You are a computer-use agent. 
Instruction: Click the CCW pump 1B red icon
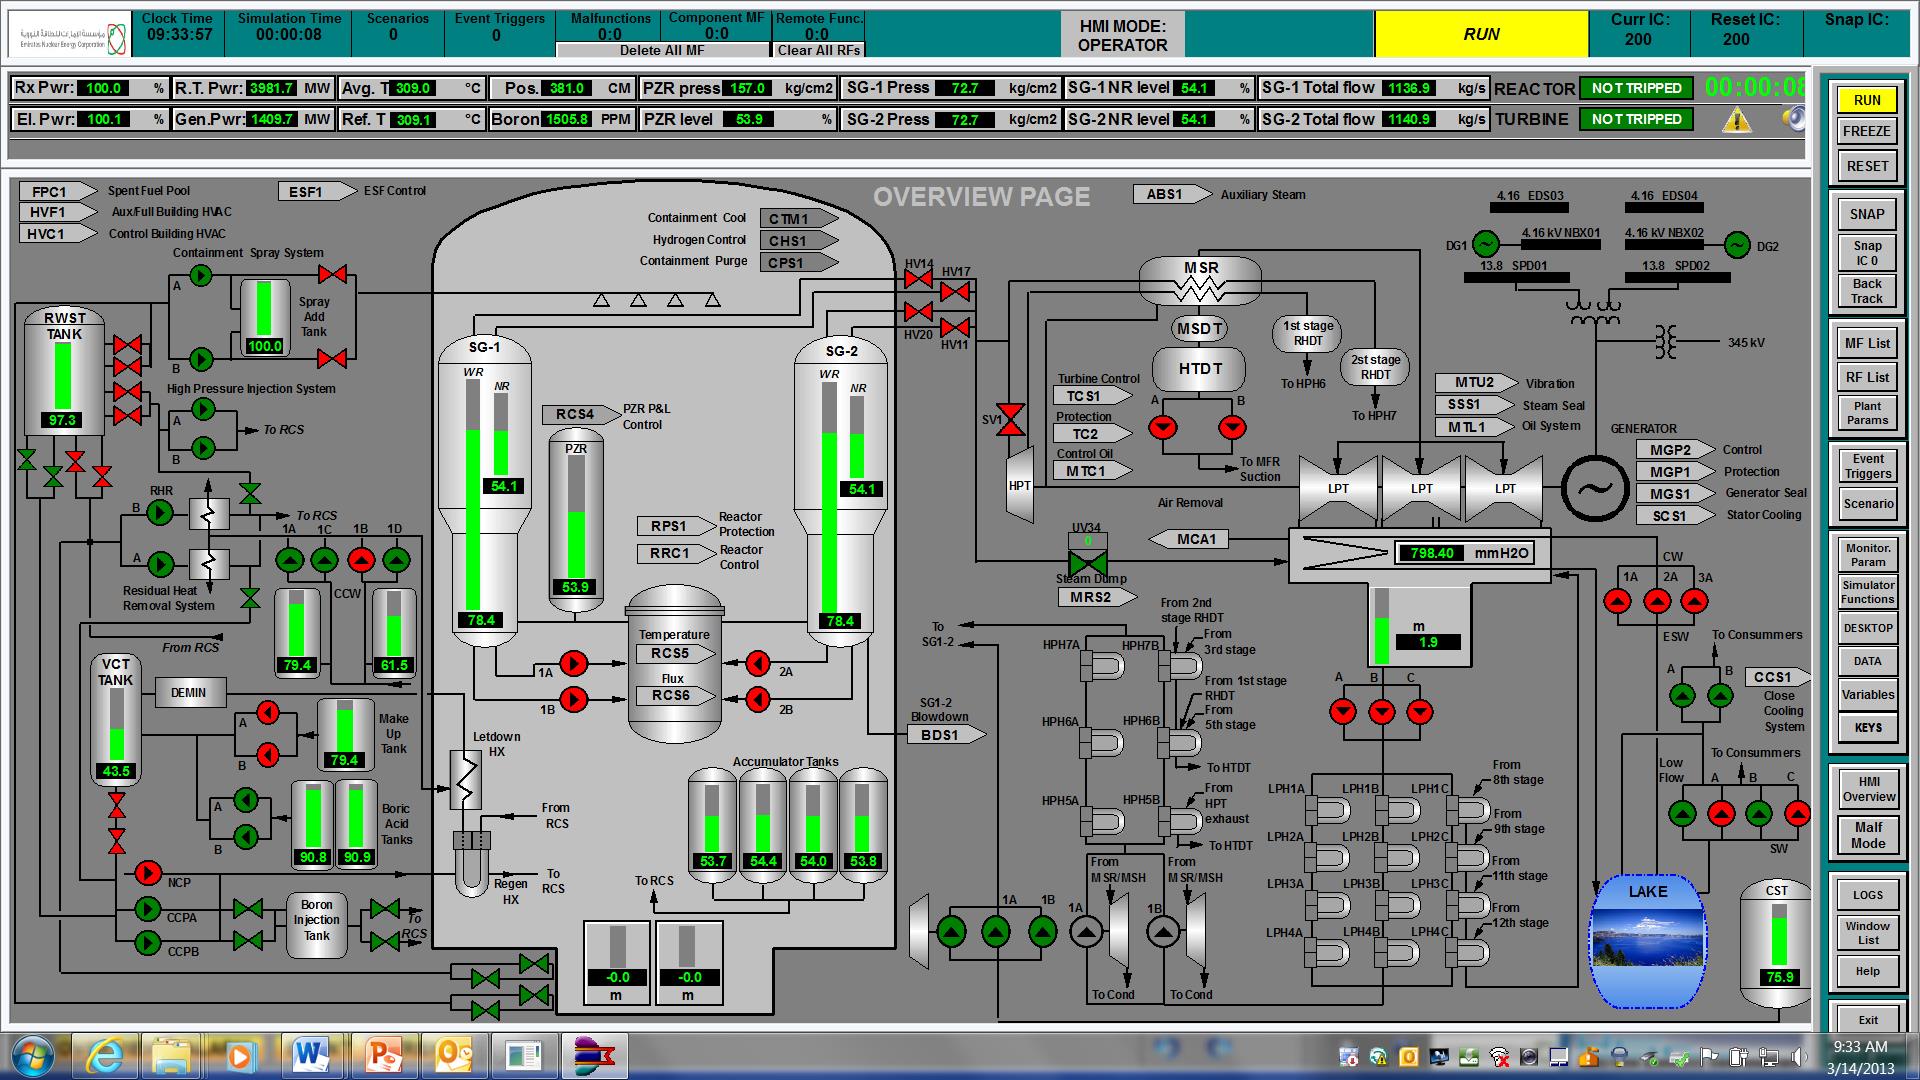click(x=361, y=559)
